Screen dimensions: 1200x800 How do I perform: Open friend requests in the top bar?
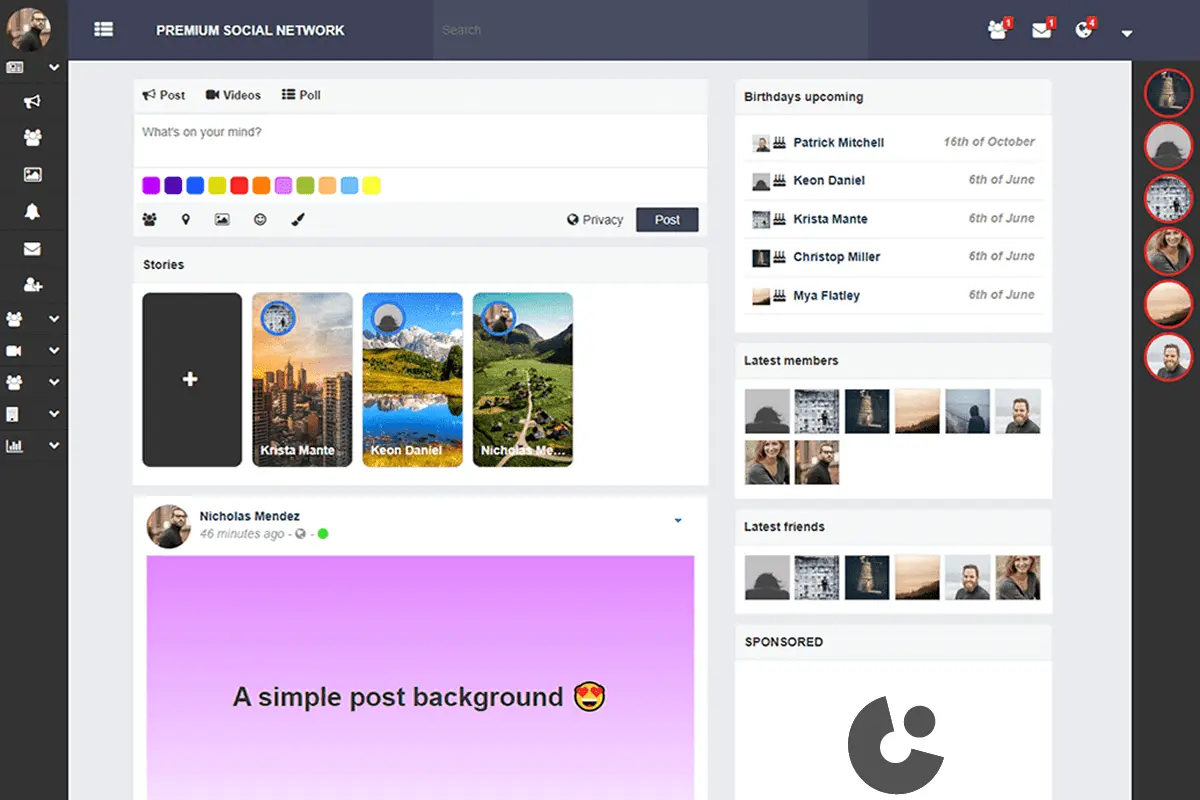point(997,30)
